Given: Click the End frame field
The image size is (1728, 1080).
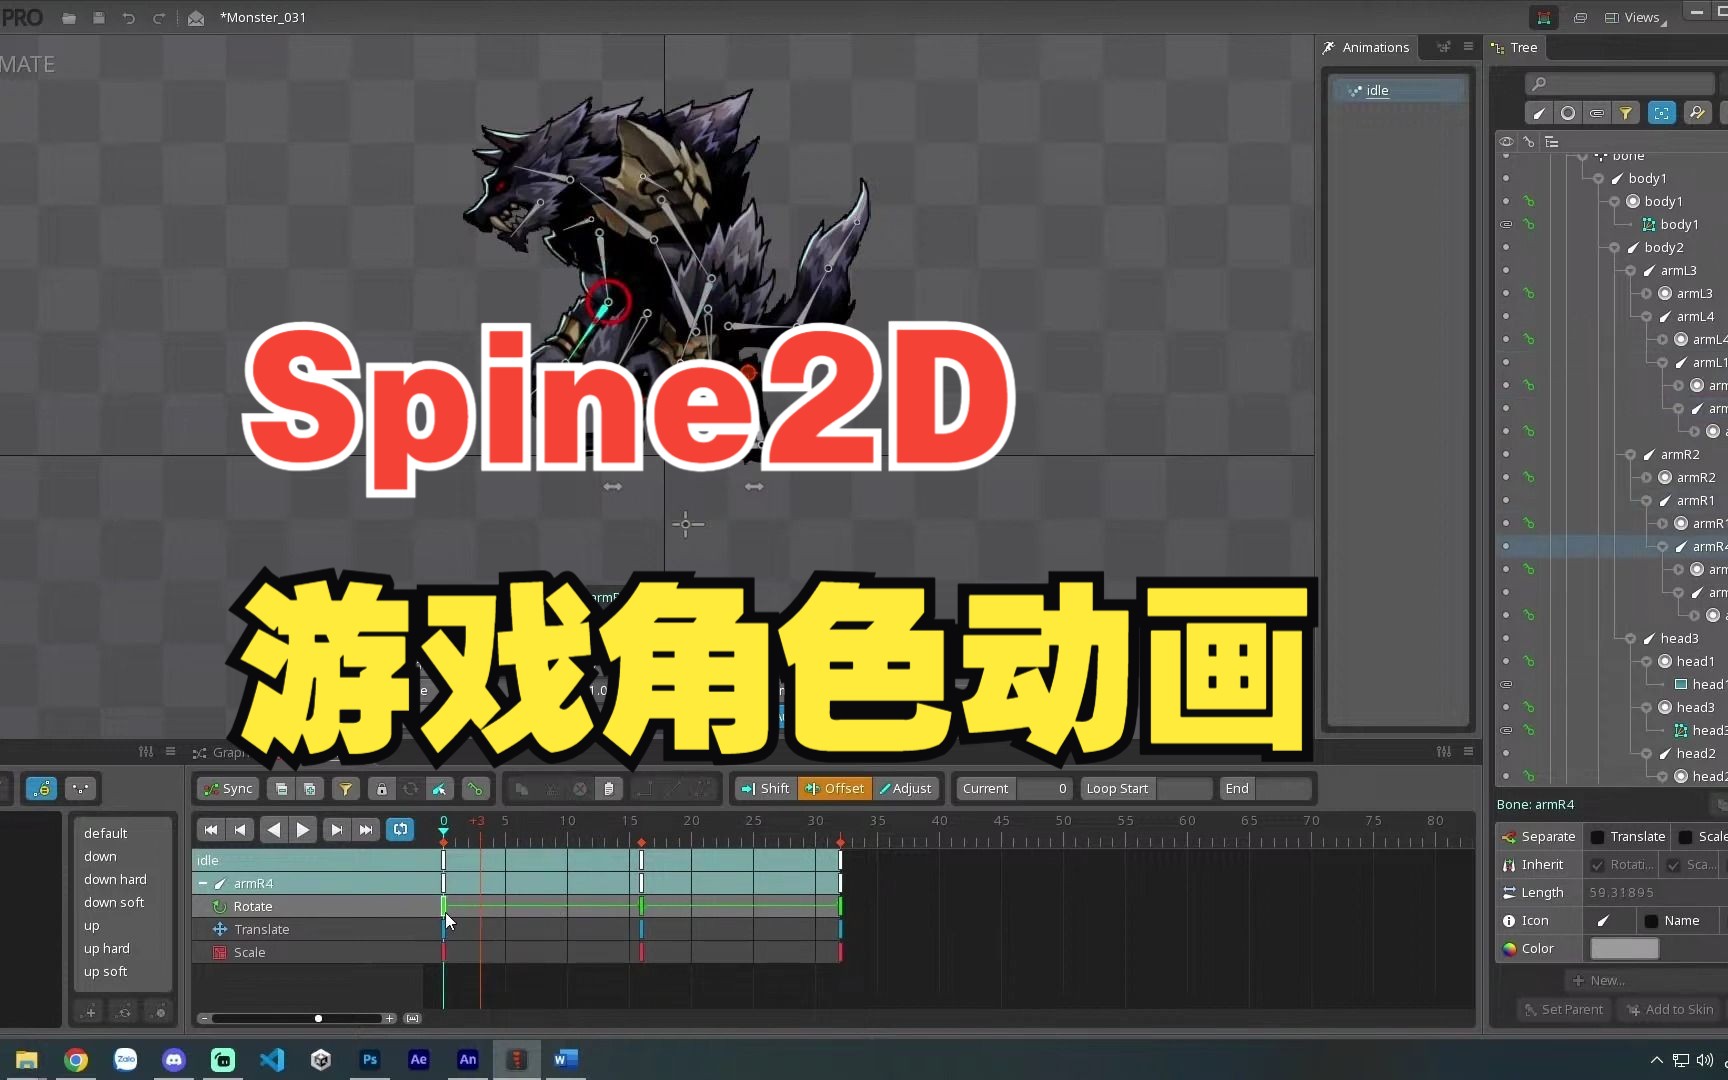Looking at the screenshot, I should pos(1282,789).
